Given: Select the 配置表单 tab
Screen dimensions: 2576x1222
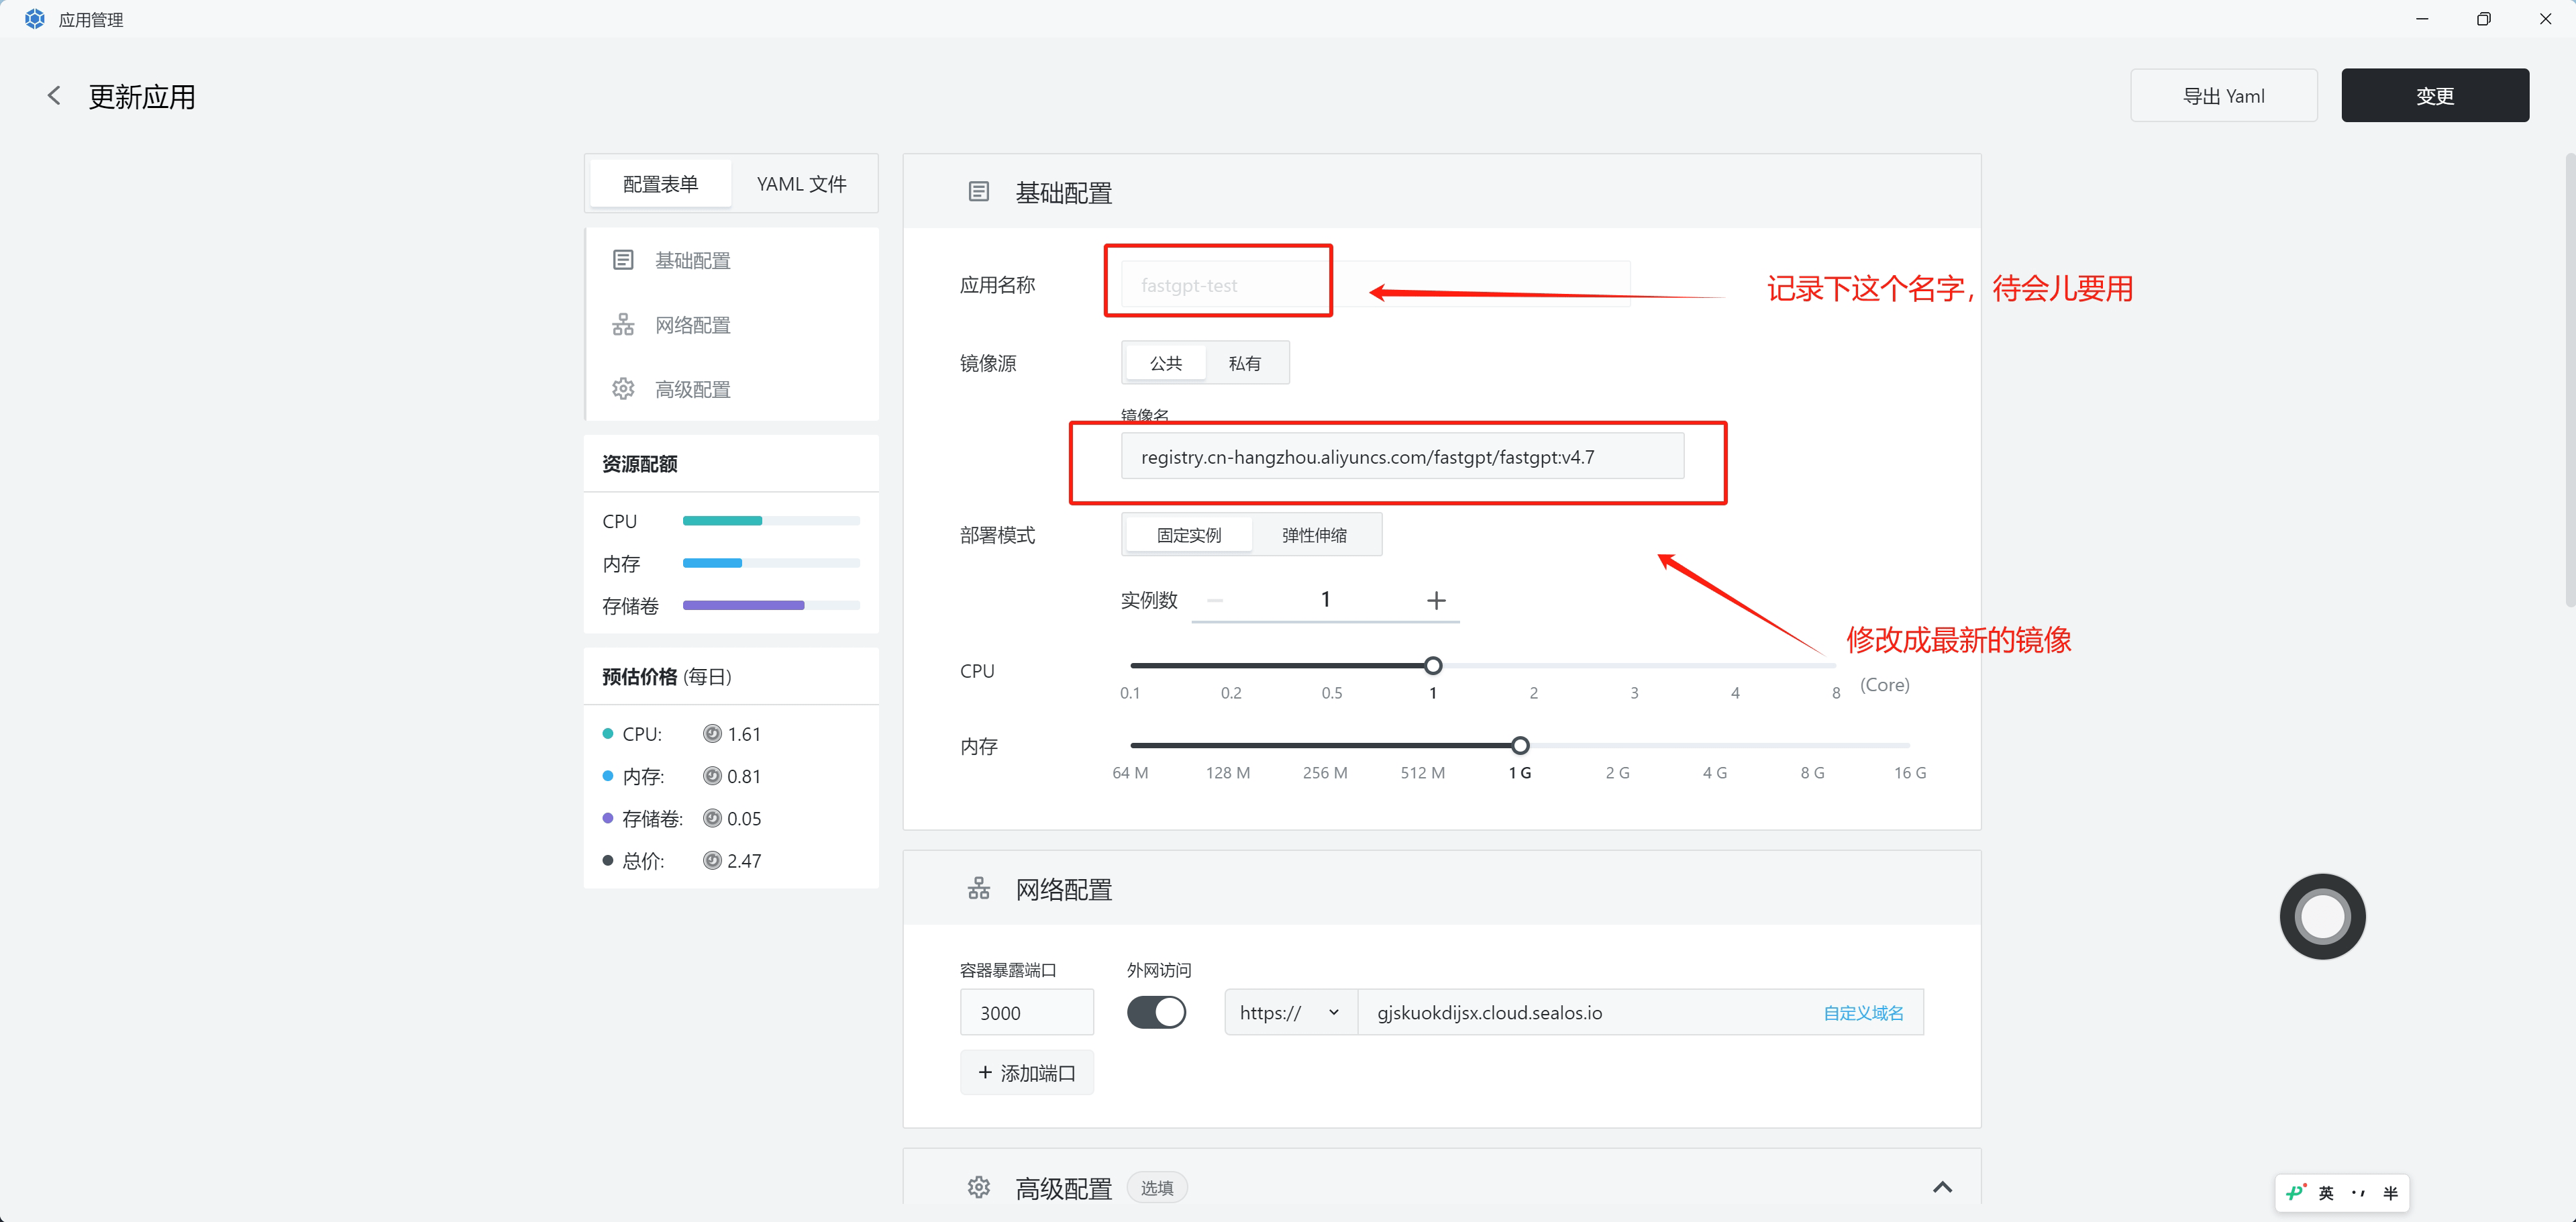Looking at the screenshot, I should [x=660, y=184].
